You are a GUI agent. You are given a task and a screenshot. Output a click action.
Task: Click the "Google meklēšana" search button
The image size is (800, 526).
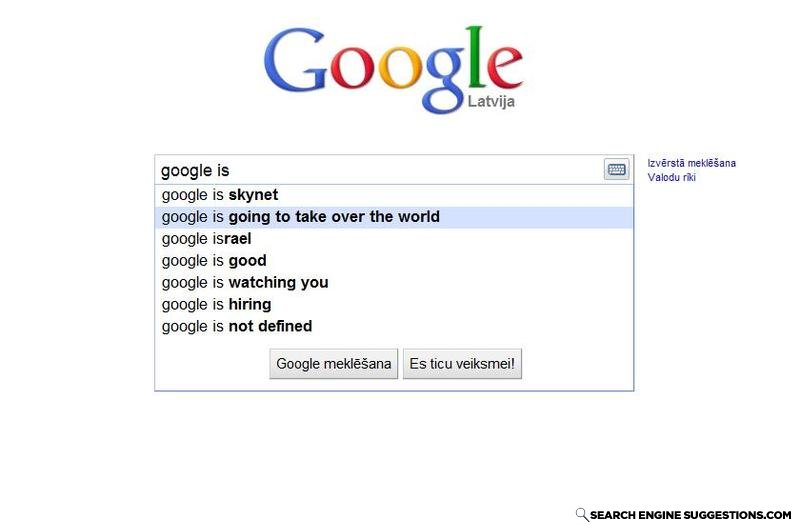coord(334,364)
